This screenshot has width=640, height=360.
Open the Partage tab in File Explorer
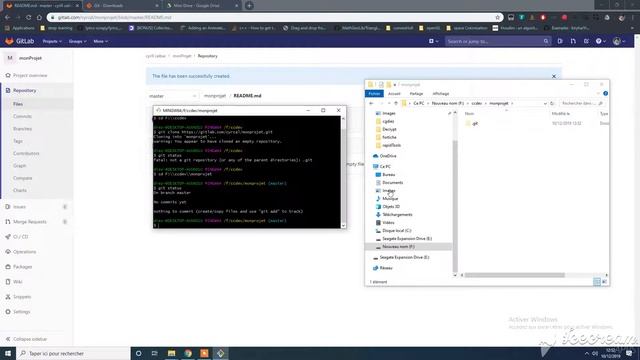tap(416, 94)
